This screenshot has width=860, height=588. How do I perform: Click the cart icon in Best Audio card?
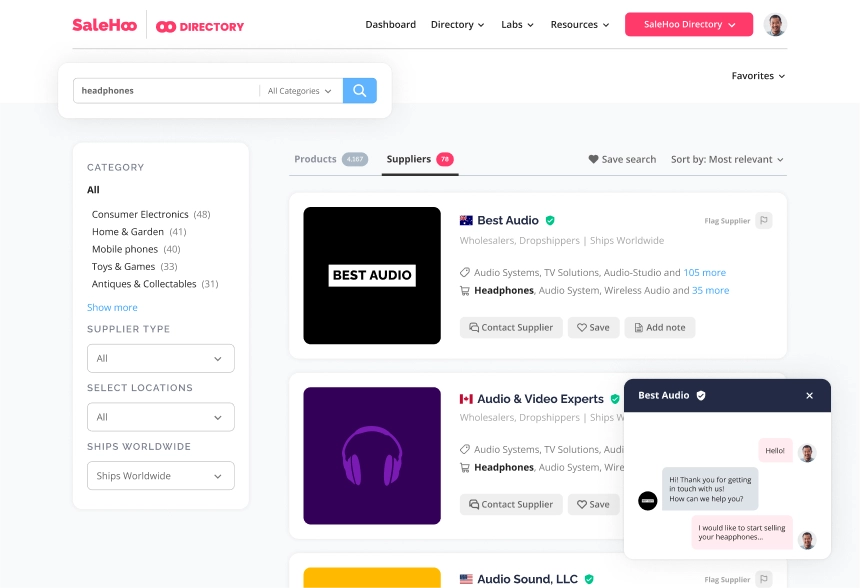coord(465,291)
